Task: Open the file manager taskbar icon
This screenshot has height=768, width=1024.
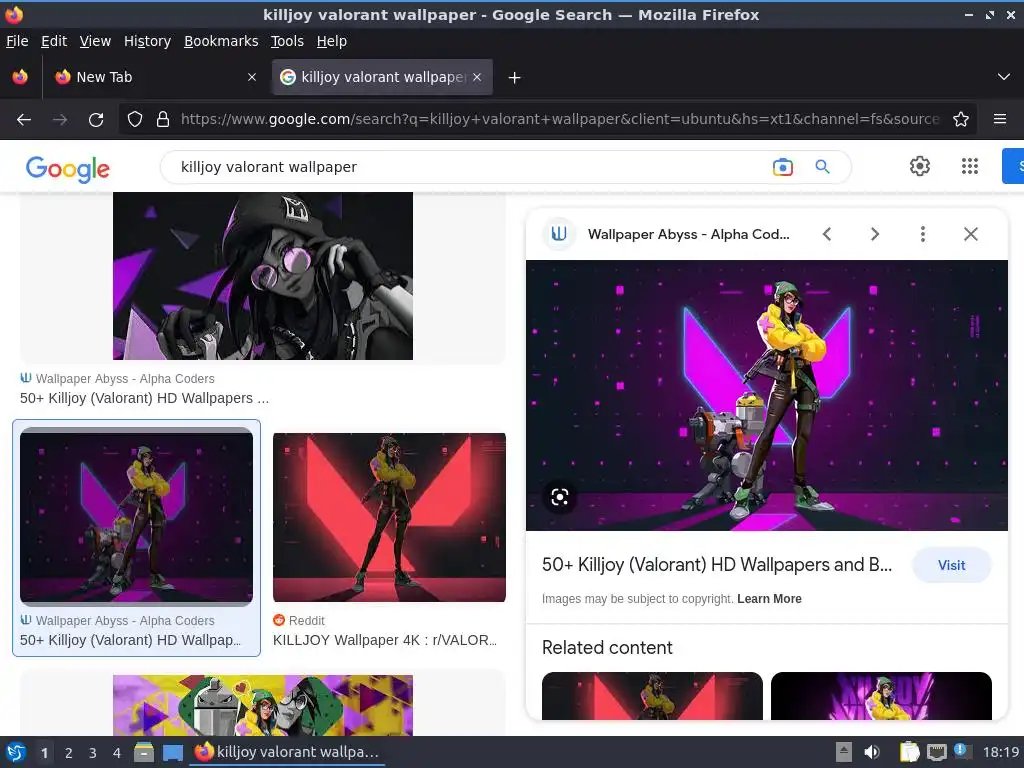Action: (144, 752)
